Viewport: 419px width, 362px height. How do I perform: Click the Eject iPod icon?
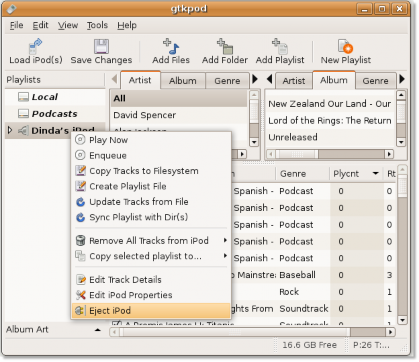(80, 310)
